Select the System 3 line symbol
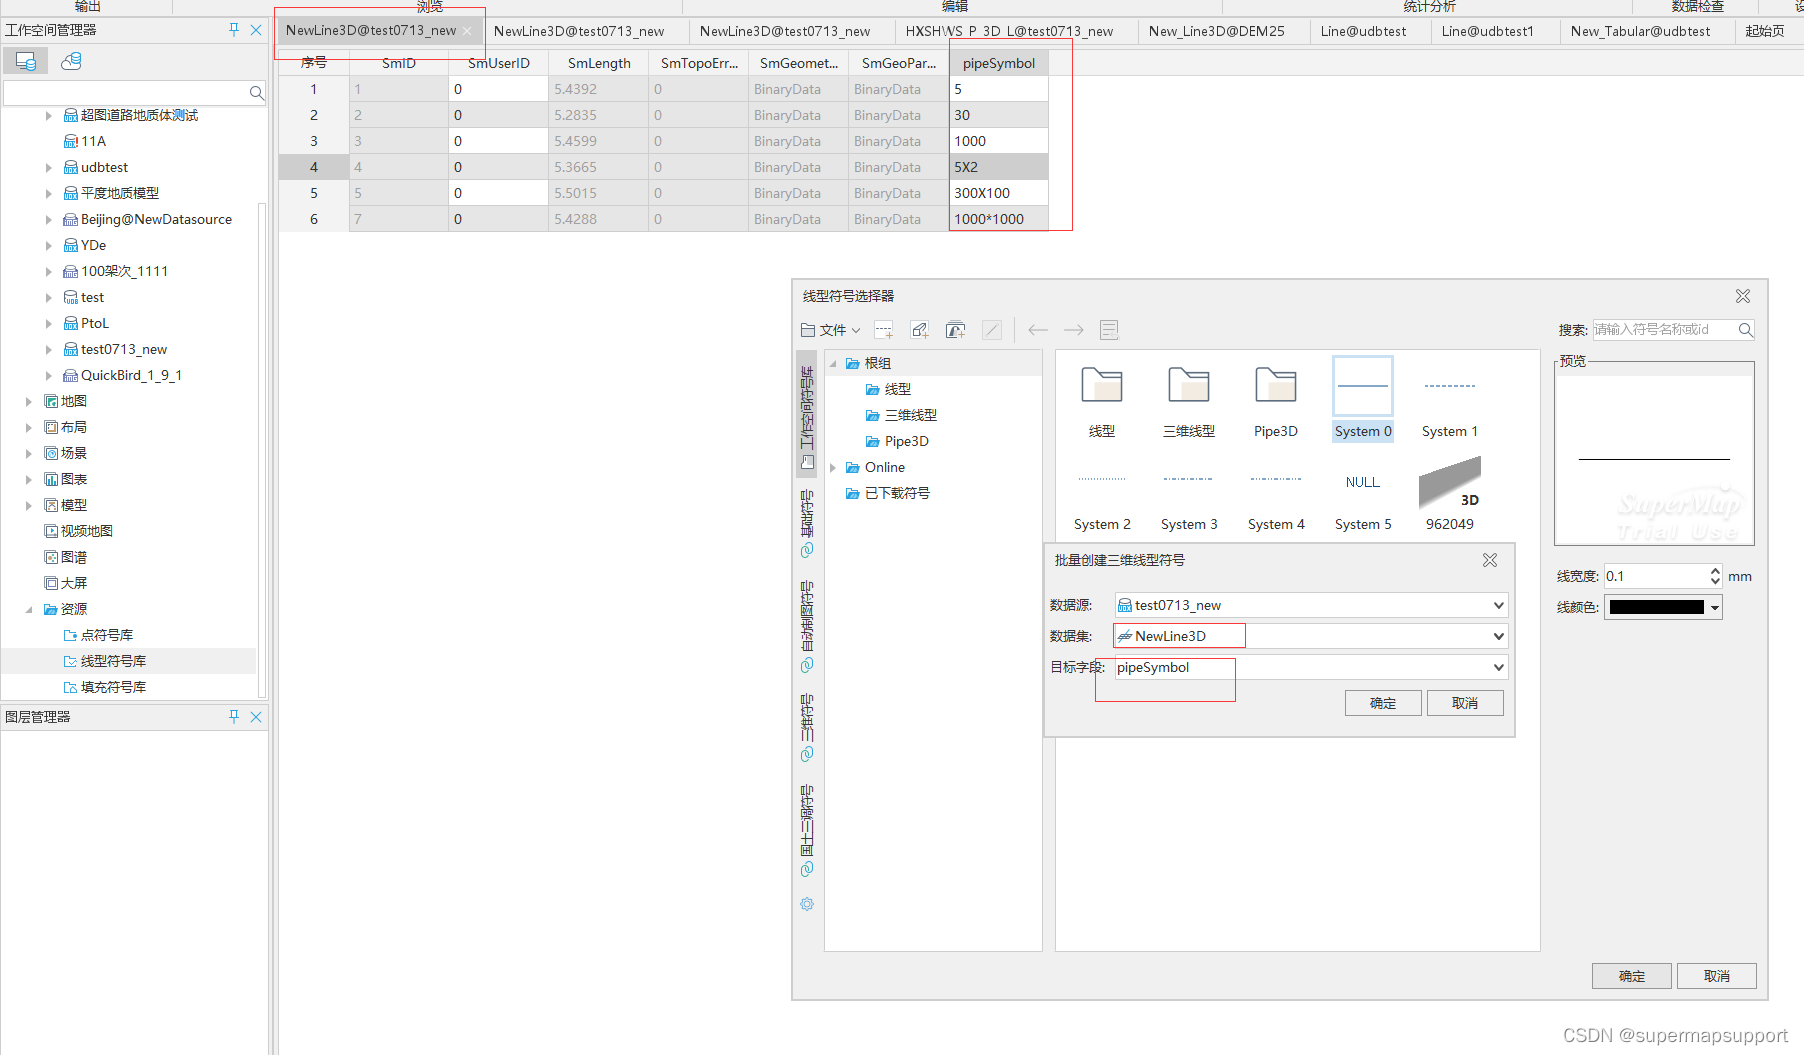Viewport: 1804px width, 1055px height. (1189, 493)
